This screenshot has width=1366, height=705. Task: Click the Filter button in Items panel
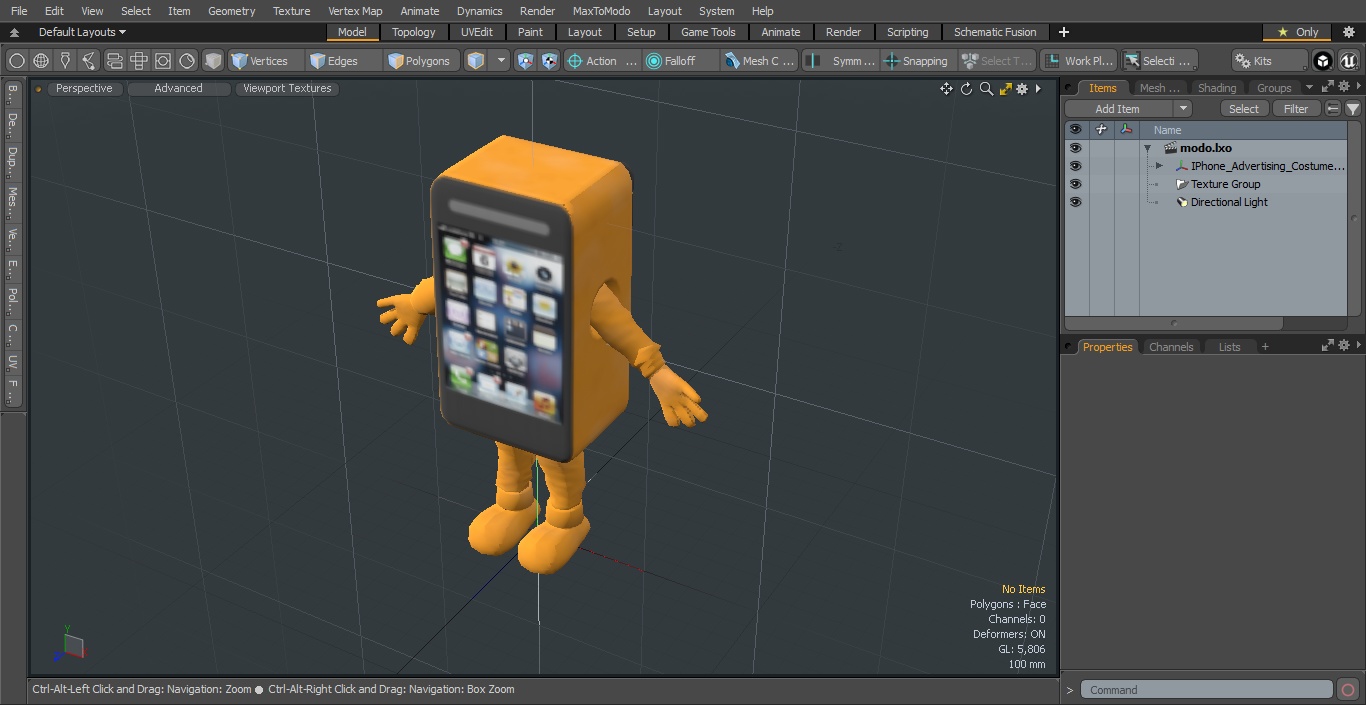click(1296, 109)
